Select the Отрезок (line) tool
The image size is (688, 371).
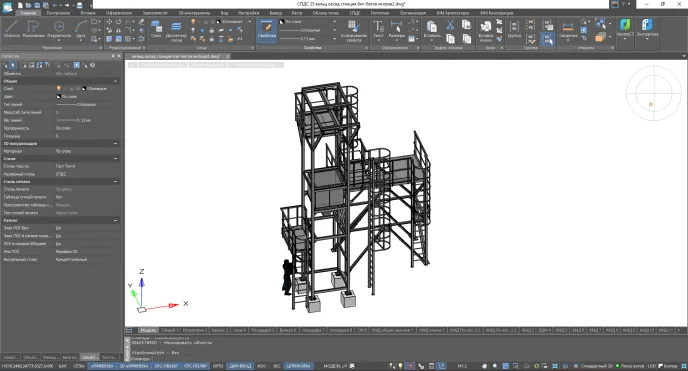coord(12,29)
